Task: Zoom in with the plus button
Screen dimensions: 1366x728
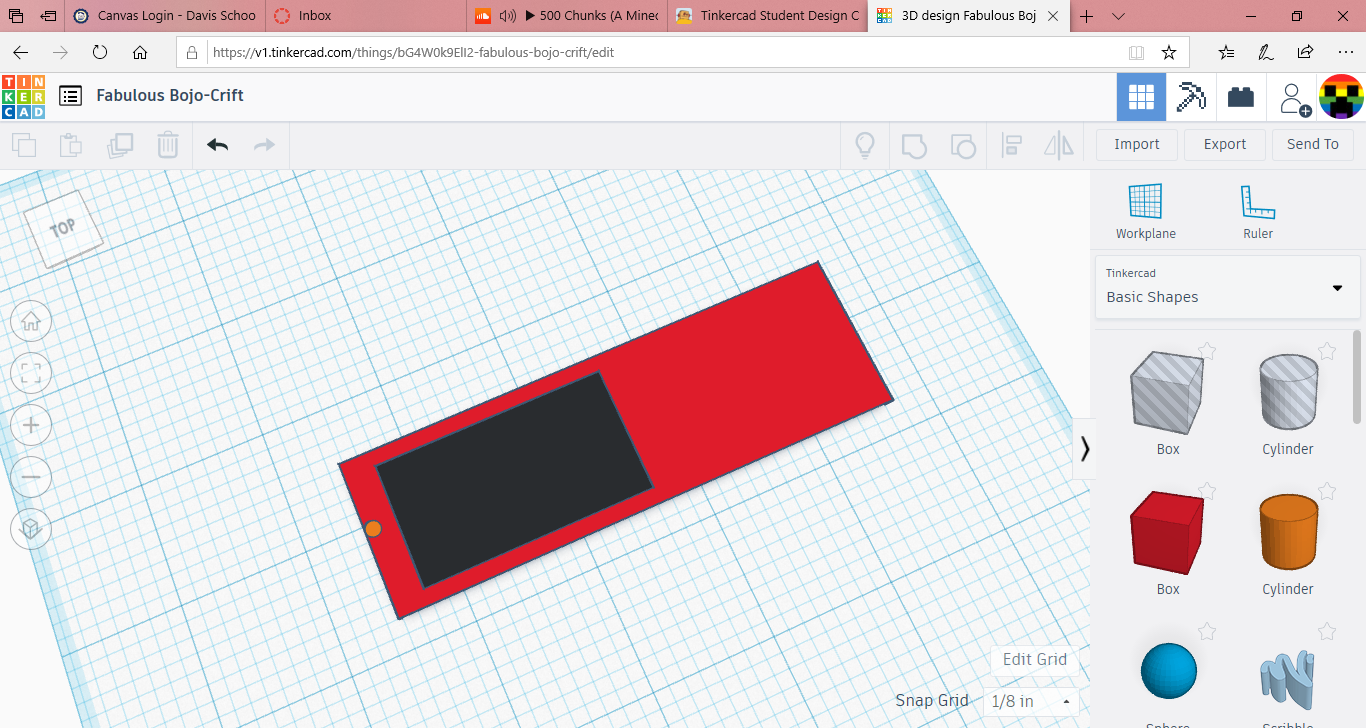Action: (31, 425)
